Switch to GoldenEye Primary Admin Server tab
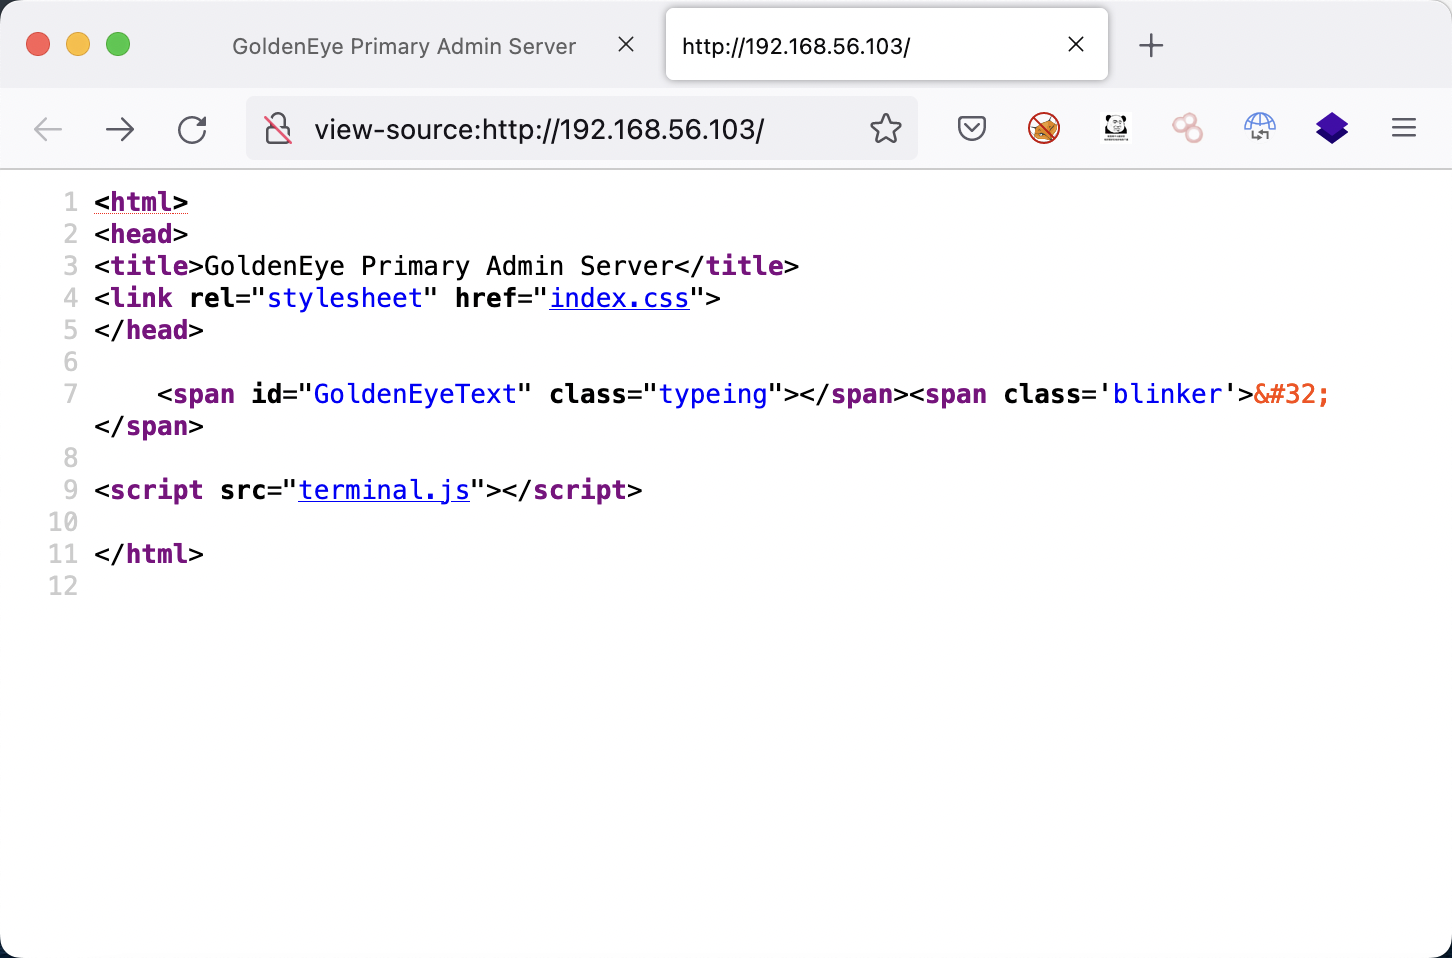The image size is (1452, 958). tap(404, 46)
